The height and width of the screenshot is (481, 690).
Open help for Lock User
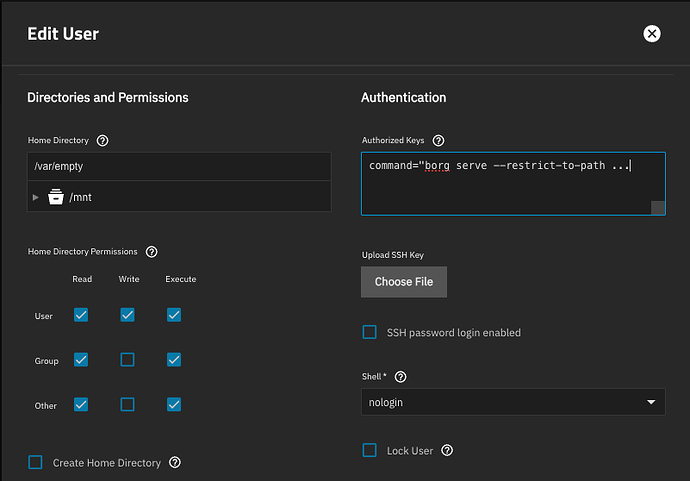coord(447,450)
